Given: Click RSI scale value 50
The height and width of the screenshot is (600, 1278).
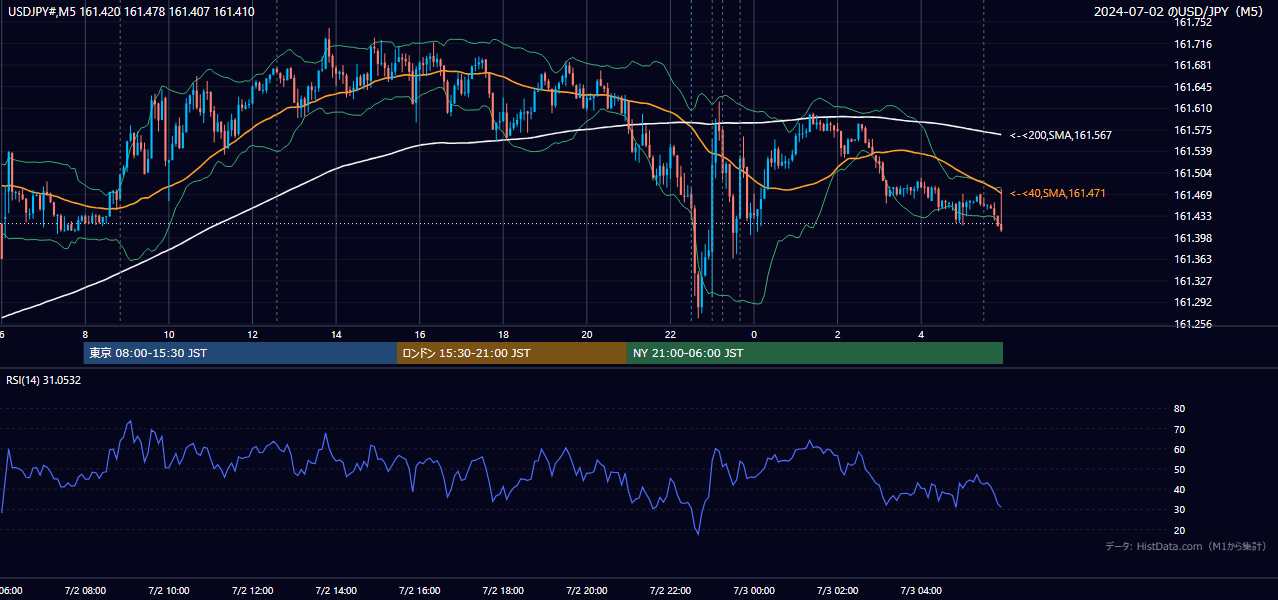Looking at the screenshot, I should [x=1179, y=469].
